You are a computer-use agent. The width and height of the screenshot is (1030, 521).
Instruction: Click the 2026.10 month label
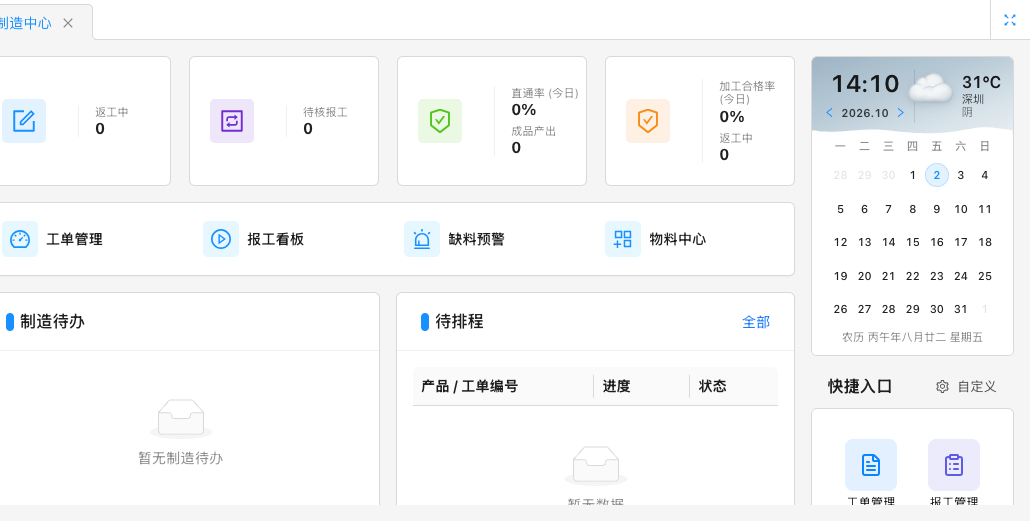click(864, 113)
